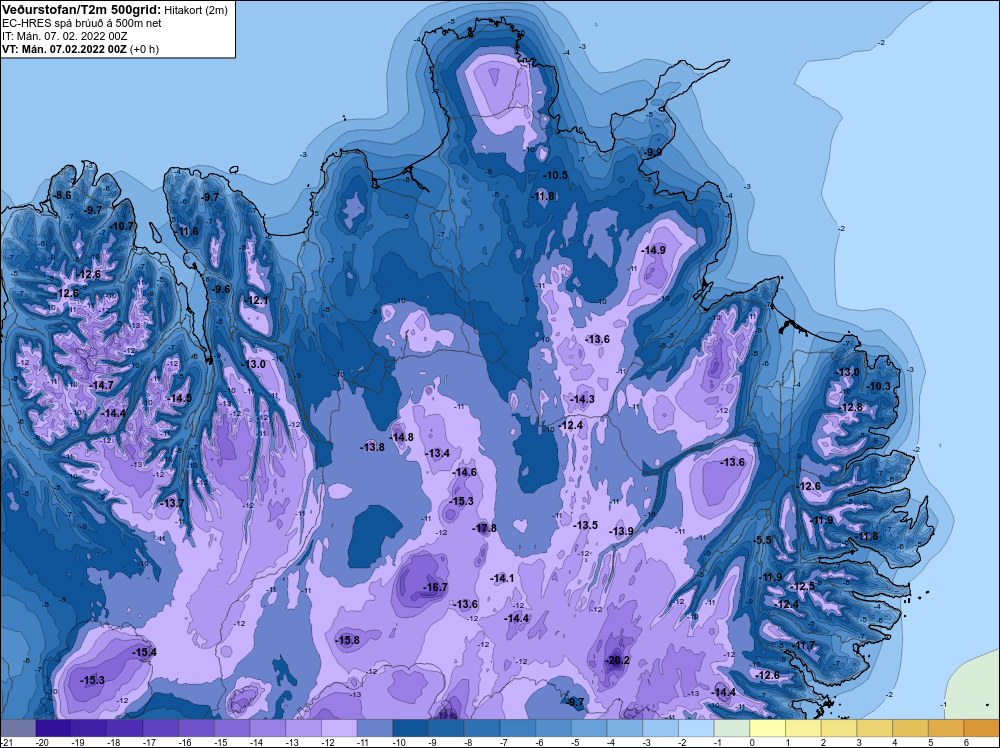Click the -17.8 temperature label

click(x=484, y=528)
